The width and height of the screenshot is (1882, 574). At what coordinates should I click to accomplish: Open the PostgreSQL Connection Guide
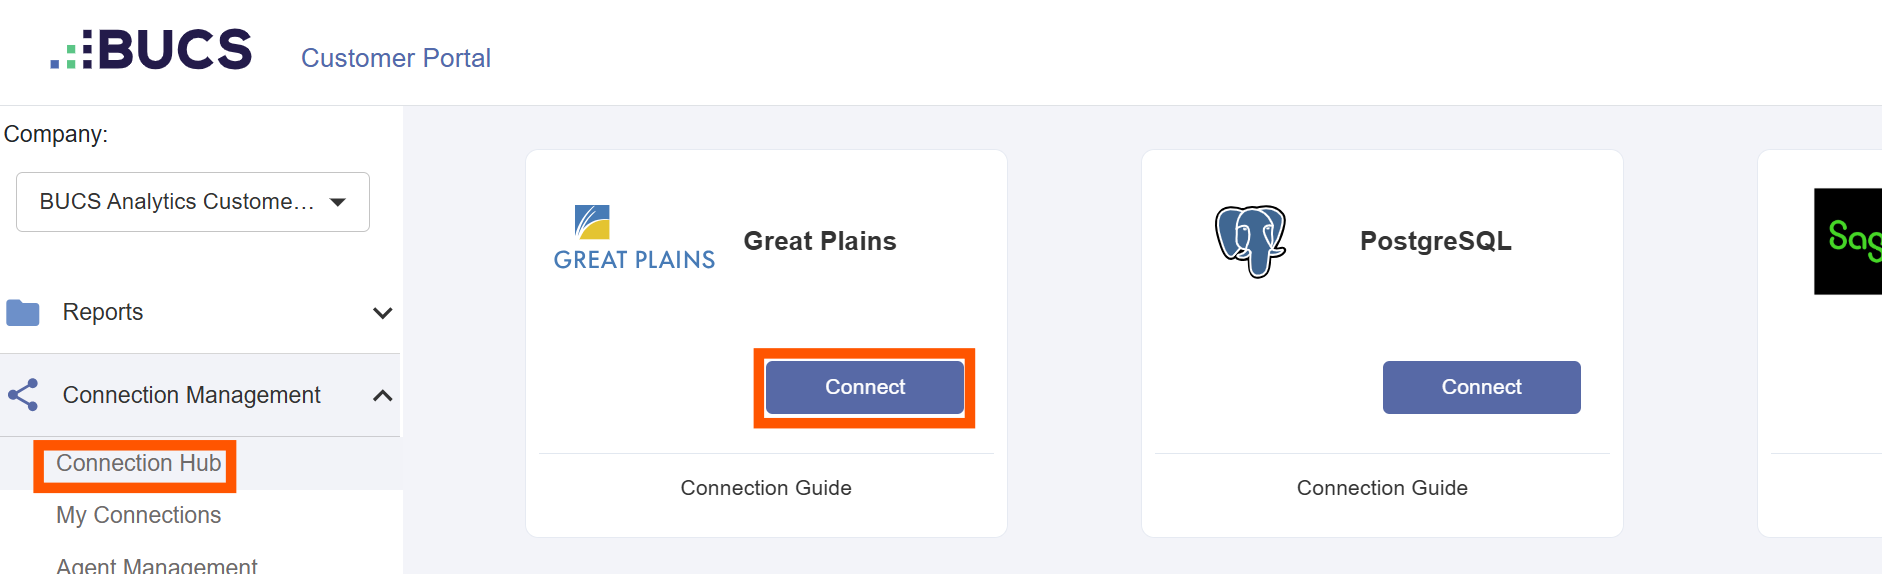point(1382,488)
